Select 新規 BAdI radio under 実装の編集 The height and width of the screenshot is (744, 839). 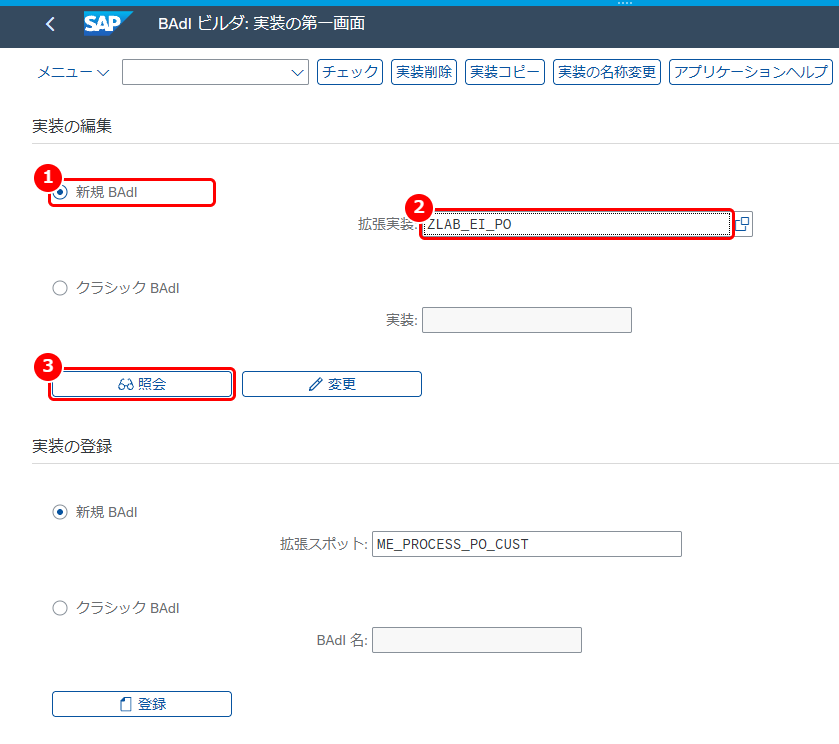(60, 192)
